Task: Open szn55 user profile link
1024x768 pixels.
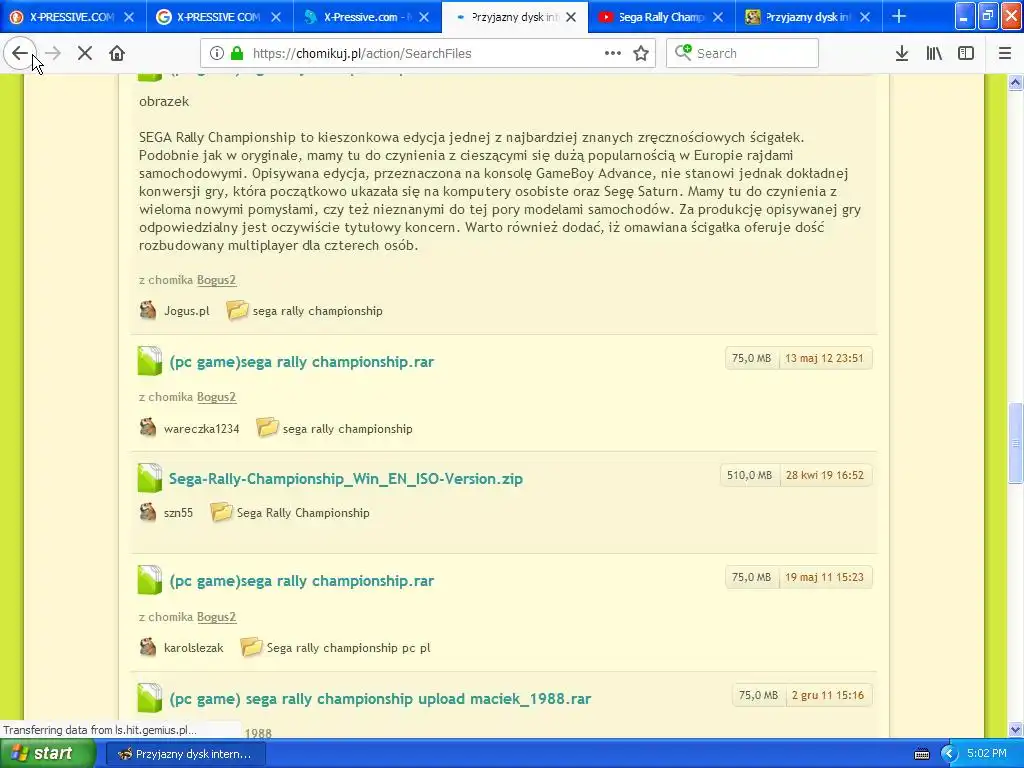Action: pyautogui.click(x=178, y=513)
